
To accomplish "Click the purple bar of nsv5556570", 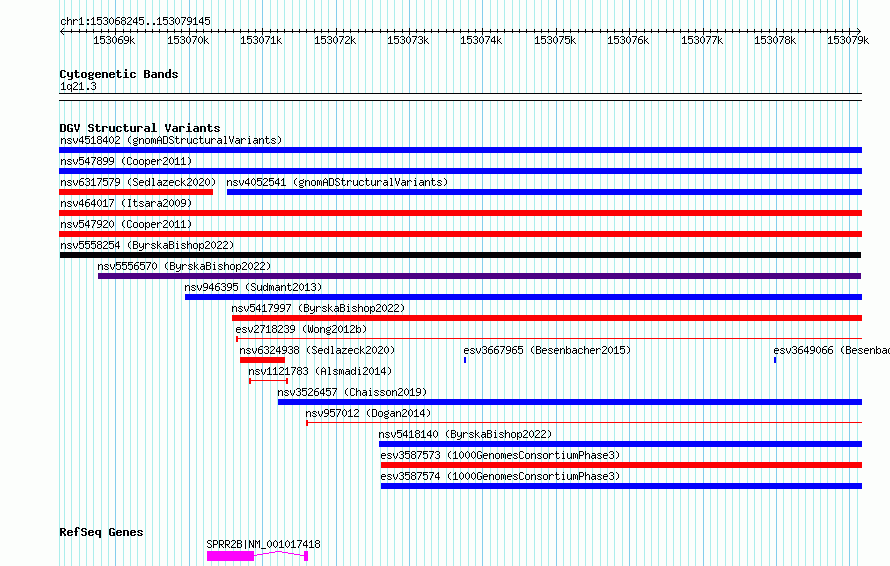I will click(x=480, y=276).
